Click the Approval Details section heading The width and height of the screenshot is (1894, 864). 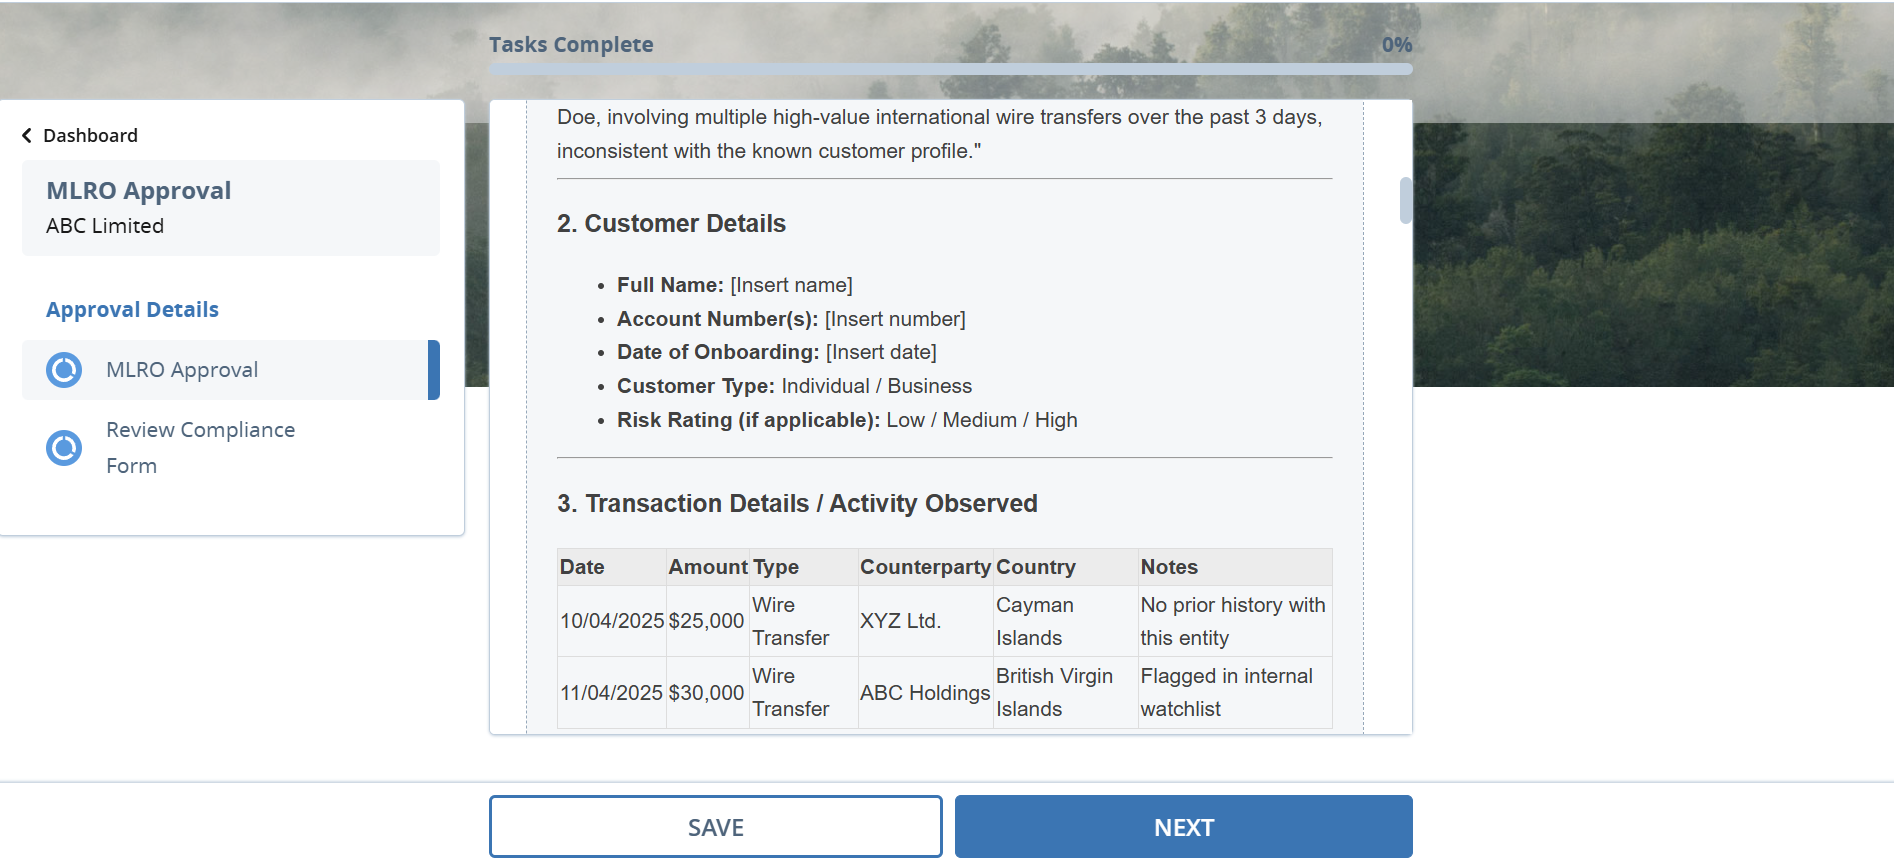[x=132, y=310]
